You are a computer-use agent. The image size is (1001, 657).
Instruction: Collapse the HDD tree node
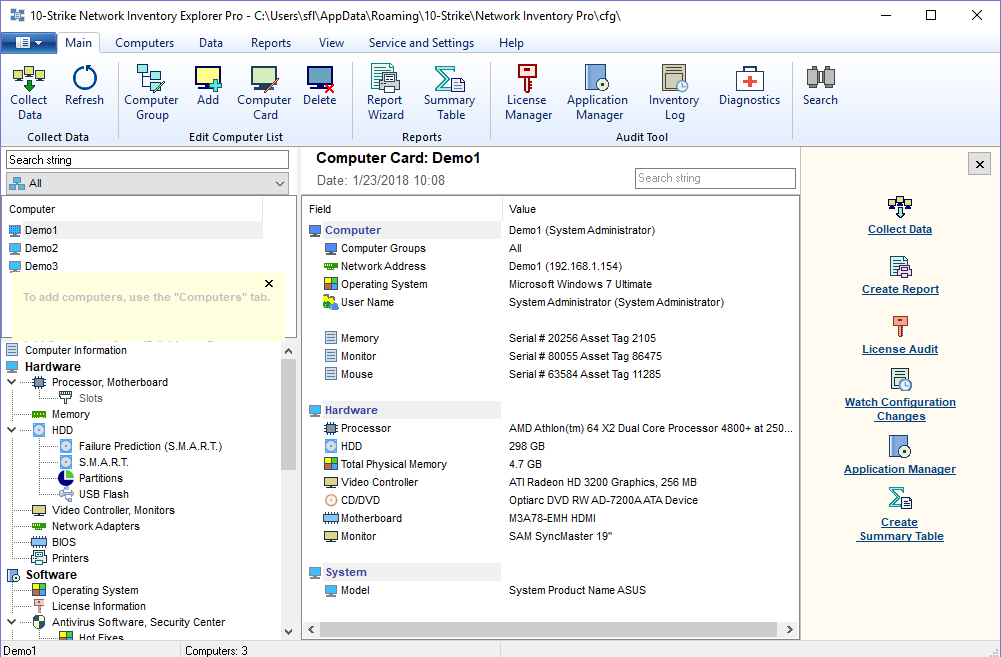[x=11, y=430]
